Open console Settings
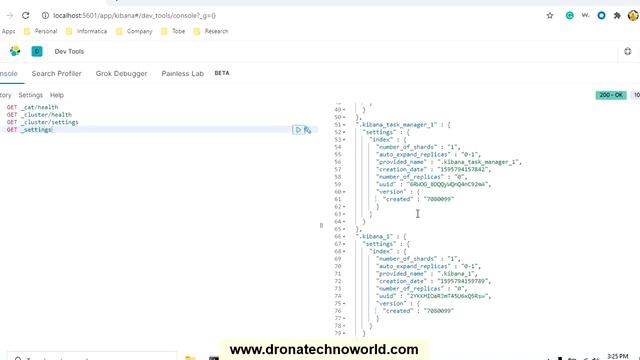Viewport: 640px width, 360px height. point(31,95)
